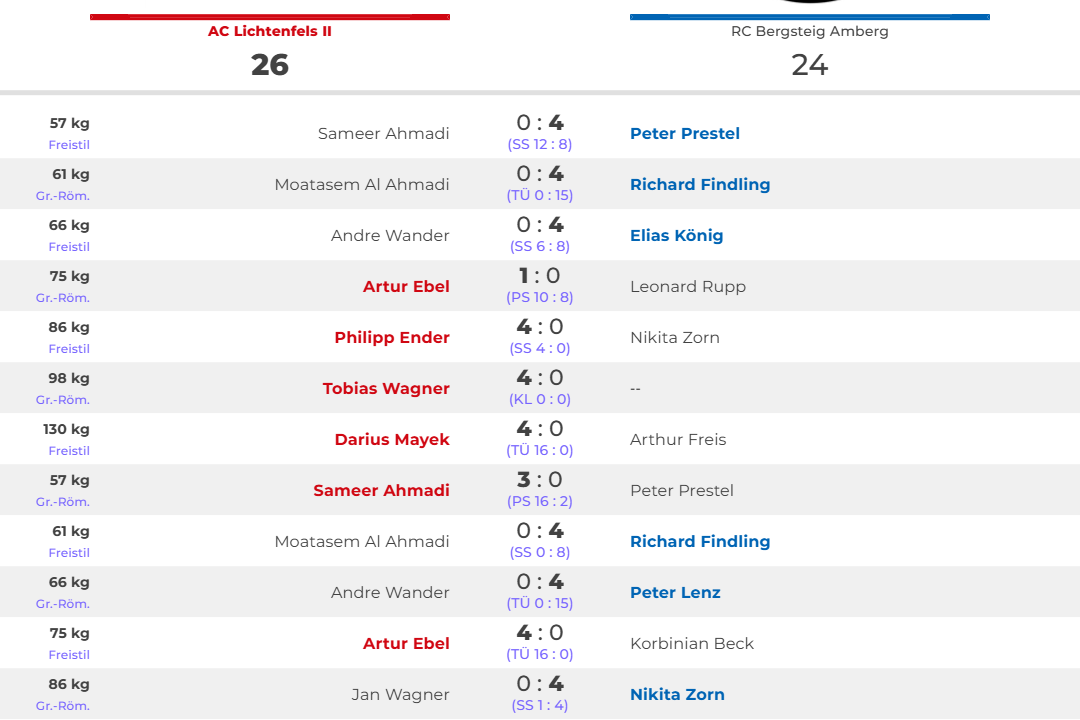Click the AC Lichtenfels II team name

pyautogui.click(x=270, y=31)
